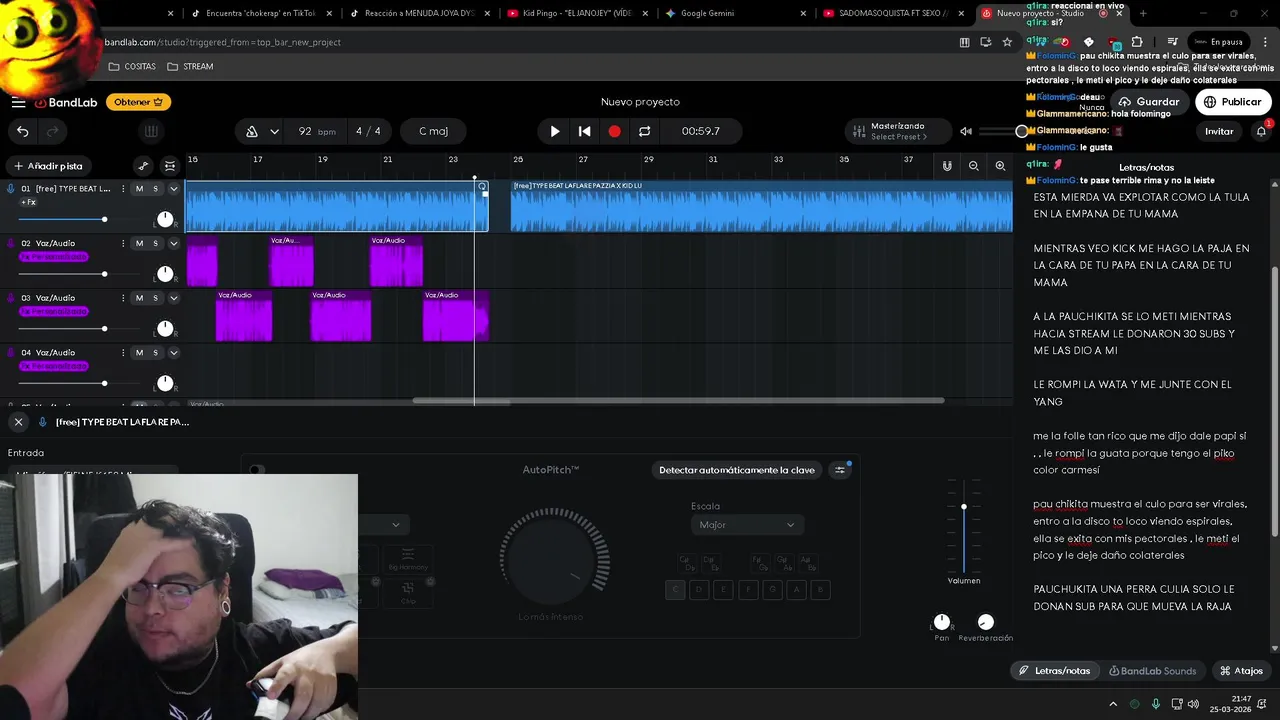Open STREAM bookmarks folder

(x=190, y=66)
